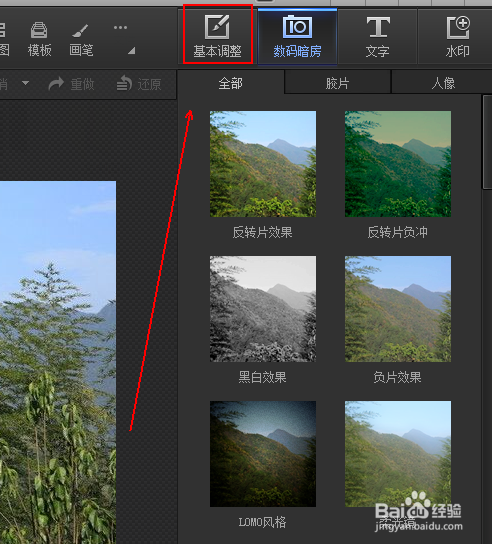Apply the 反转片效果 filter thumbnail

263,164
